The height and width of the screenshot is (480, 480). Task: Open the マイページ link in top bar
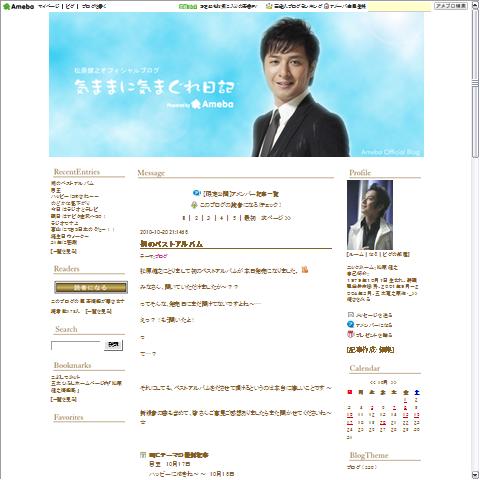pyautogui.click(x=49, y=6)
